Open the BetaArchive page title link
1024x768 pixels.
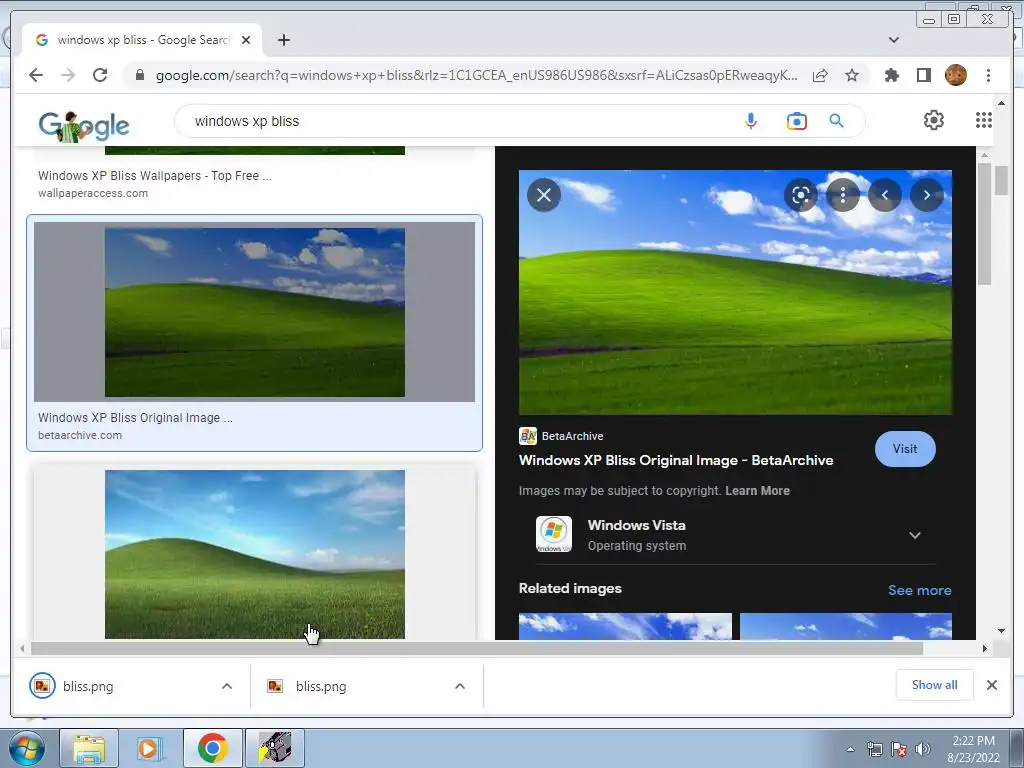pos(676,460)
